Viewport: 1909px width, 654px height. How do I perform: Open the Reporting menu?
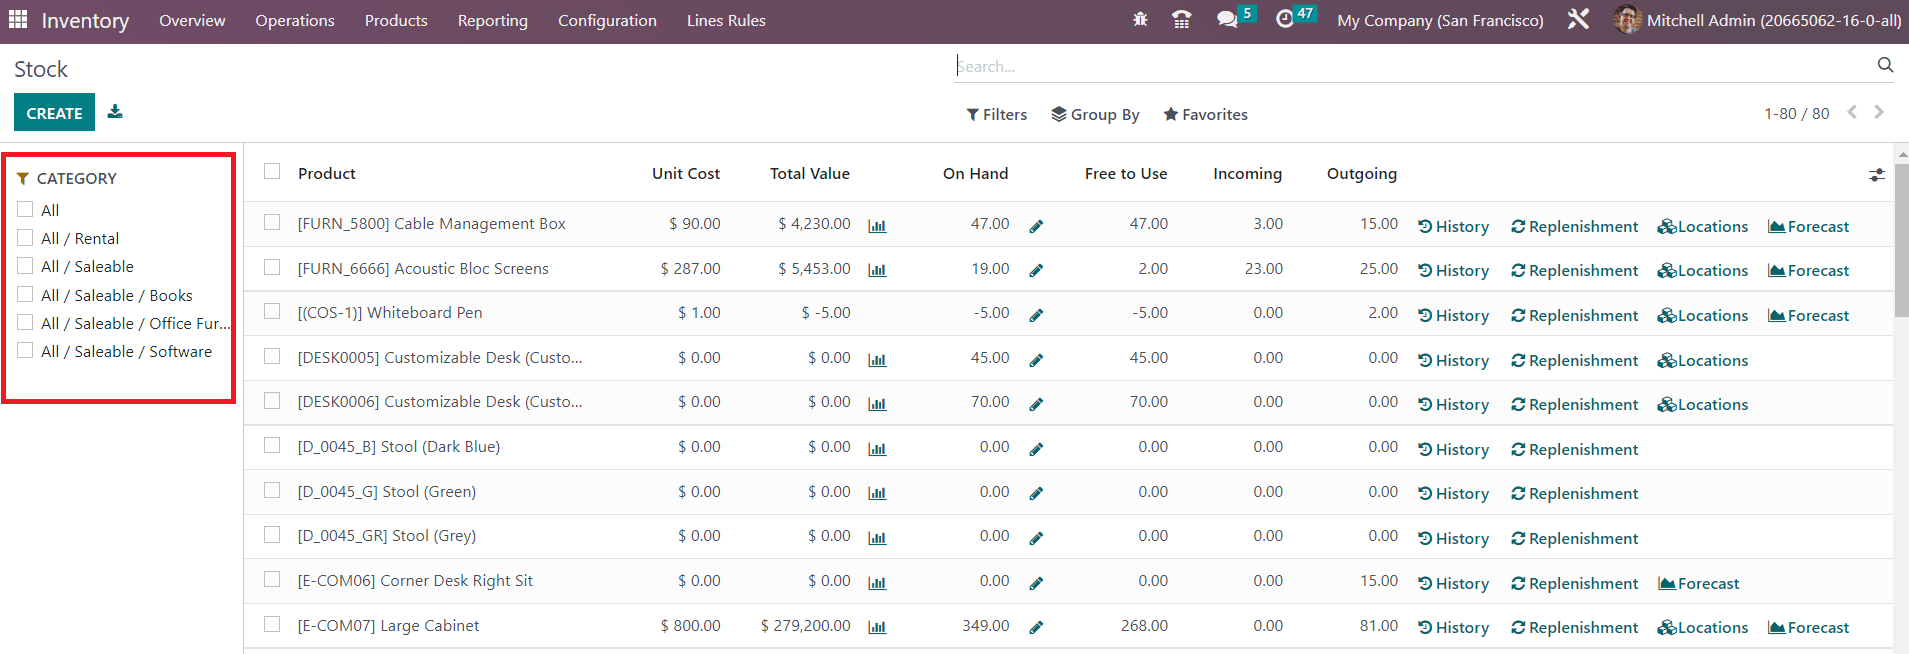492,21
